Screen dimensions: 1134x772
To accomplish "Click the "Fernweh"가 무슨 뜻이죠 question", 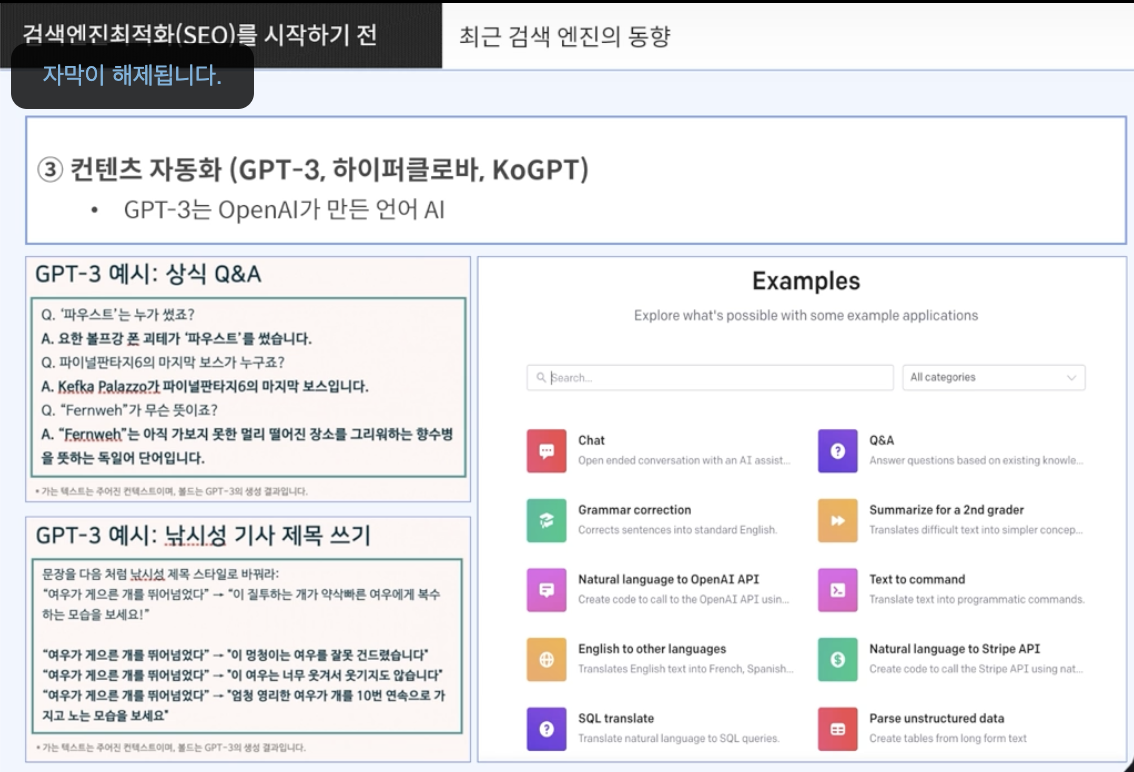I will pos(129,410).
